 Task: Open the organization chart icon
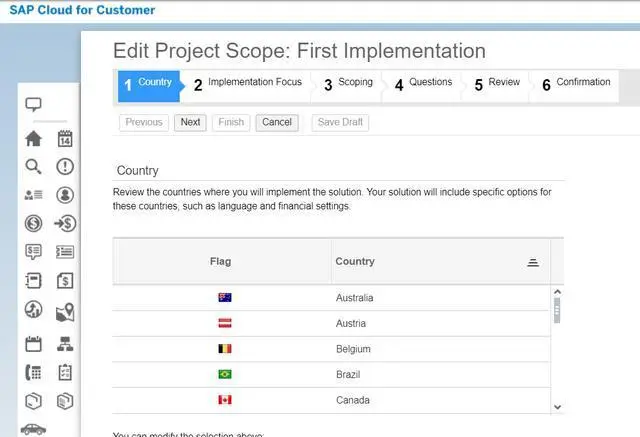[65, 344]
